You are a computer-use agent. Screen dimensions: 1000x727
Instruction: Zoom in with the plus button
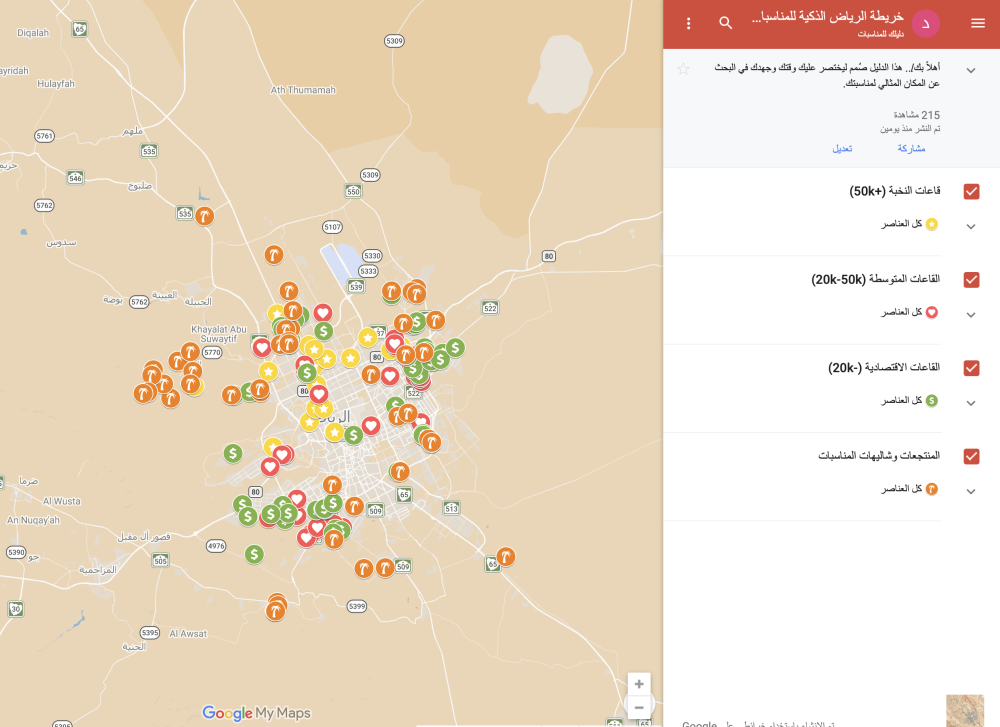pyautogui.click(x=639, y=684)
